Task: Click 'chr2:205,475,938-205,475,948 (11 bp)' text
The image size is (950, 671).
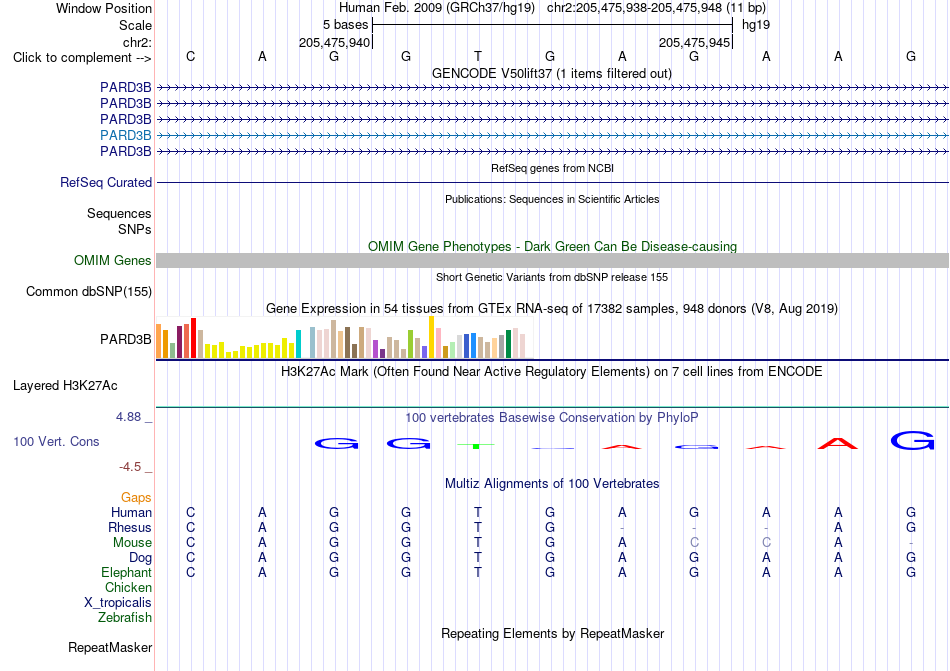Action: coord(656,8)
